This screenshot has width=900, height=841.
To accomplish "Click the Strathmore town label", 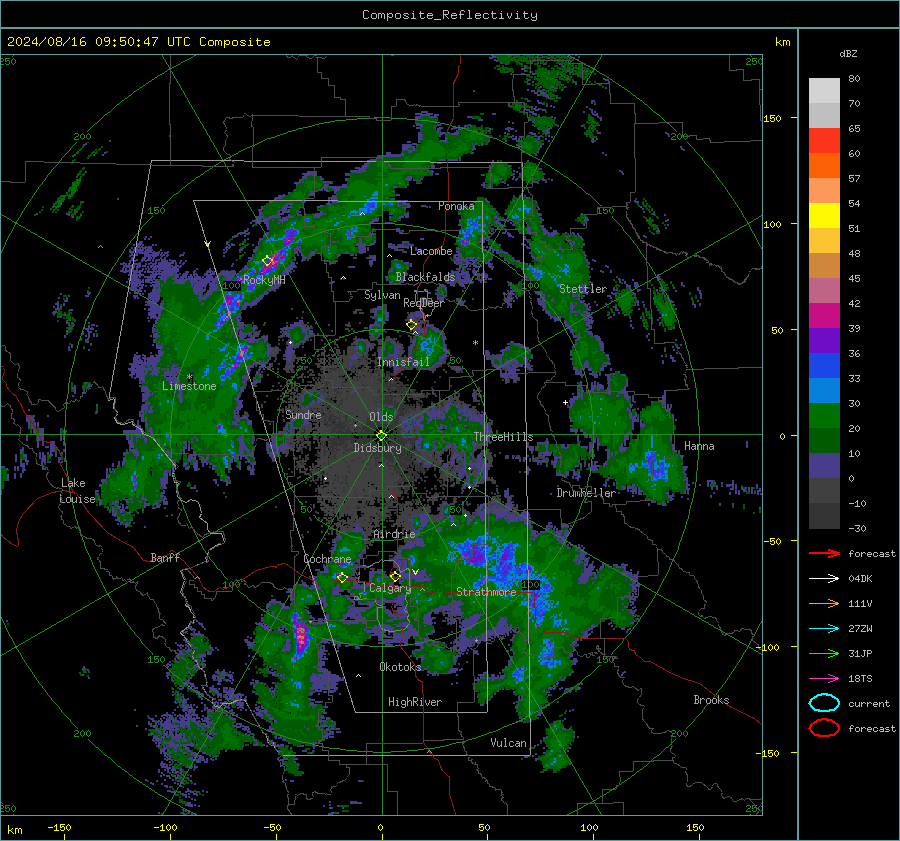I will [x=486, y=592].
